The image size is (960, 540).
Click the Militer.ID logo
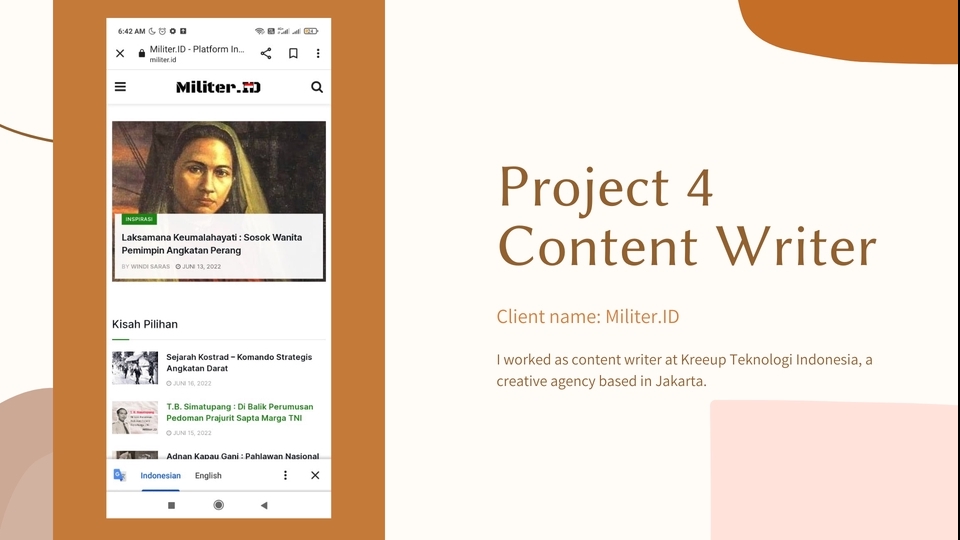(x=218, y=87)
